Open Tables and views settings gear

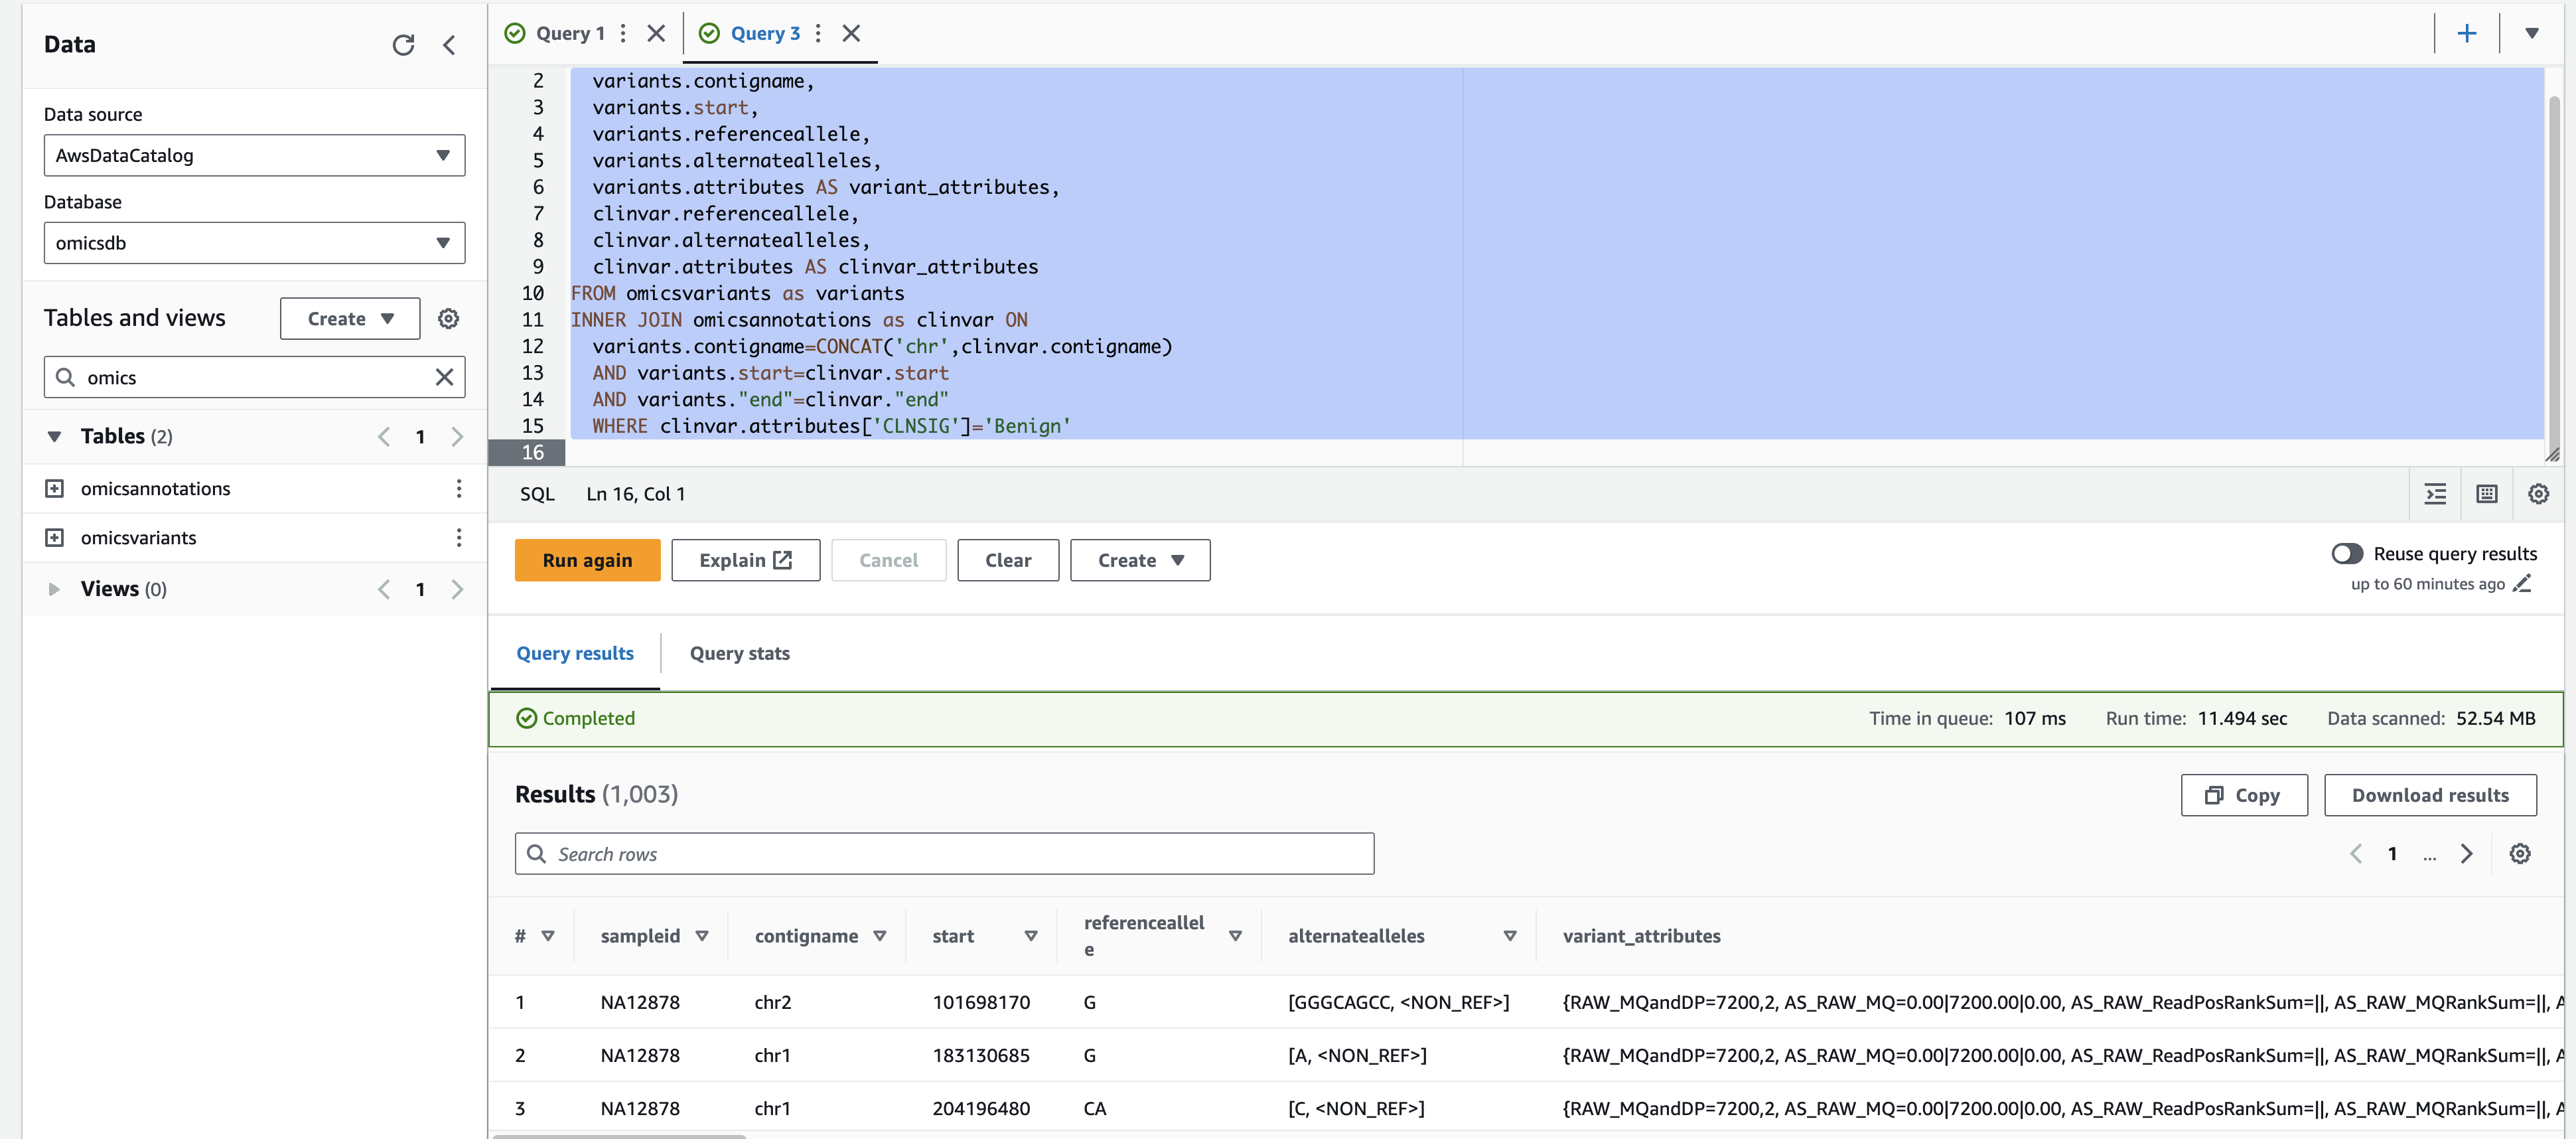449,319
